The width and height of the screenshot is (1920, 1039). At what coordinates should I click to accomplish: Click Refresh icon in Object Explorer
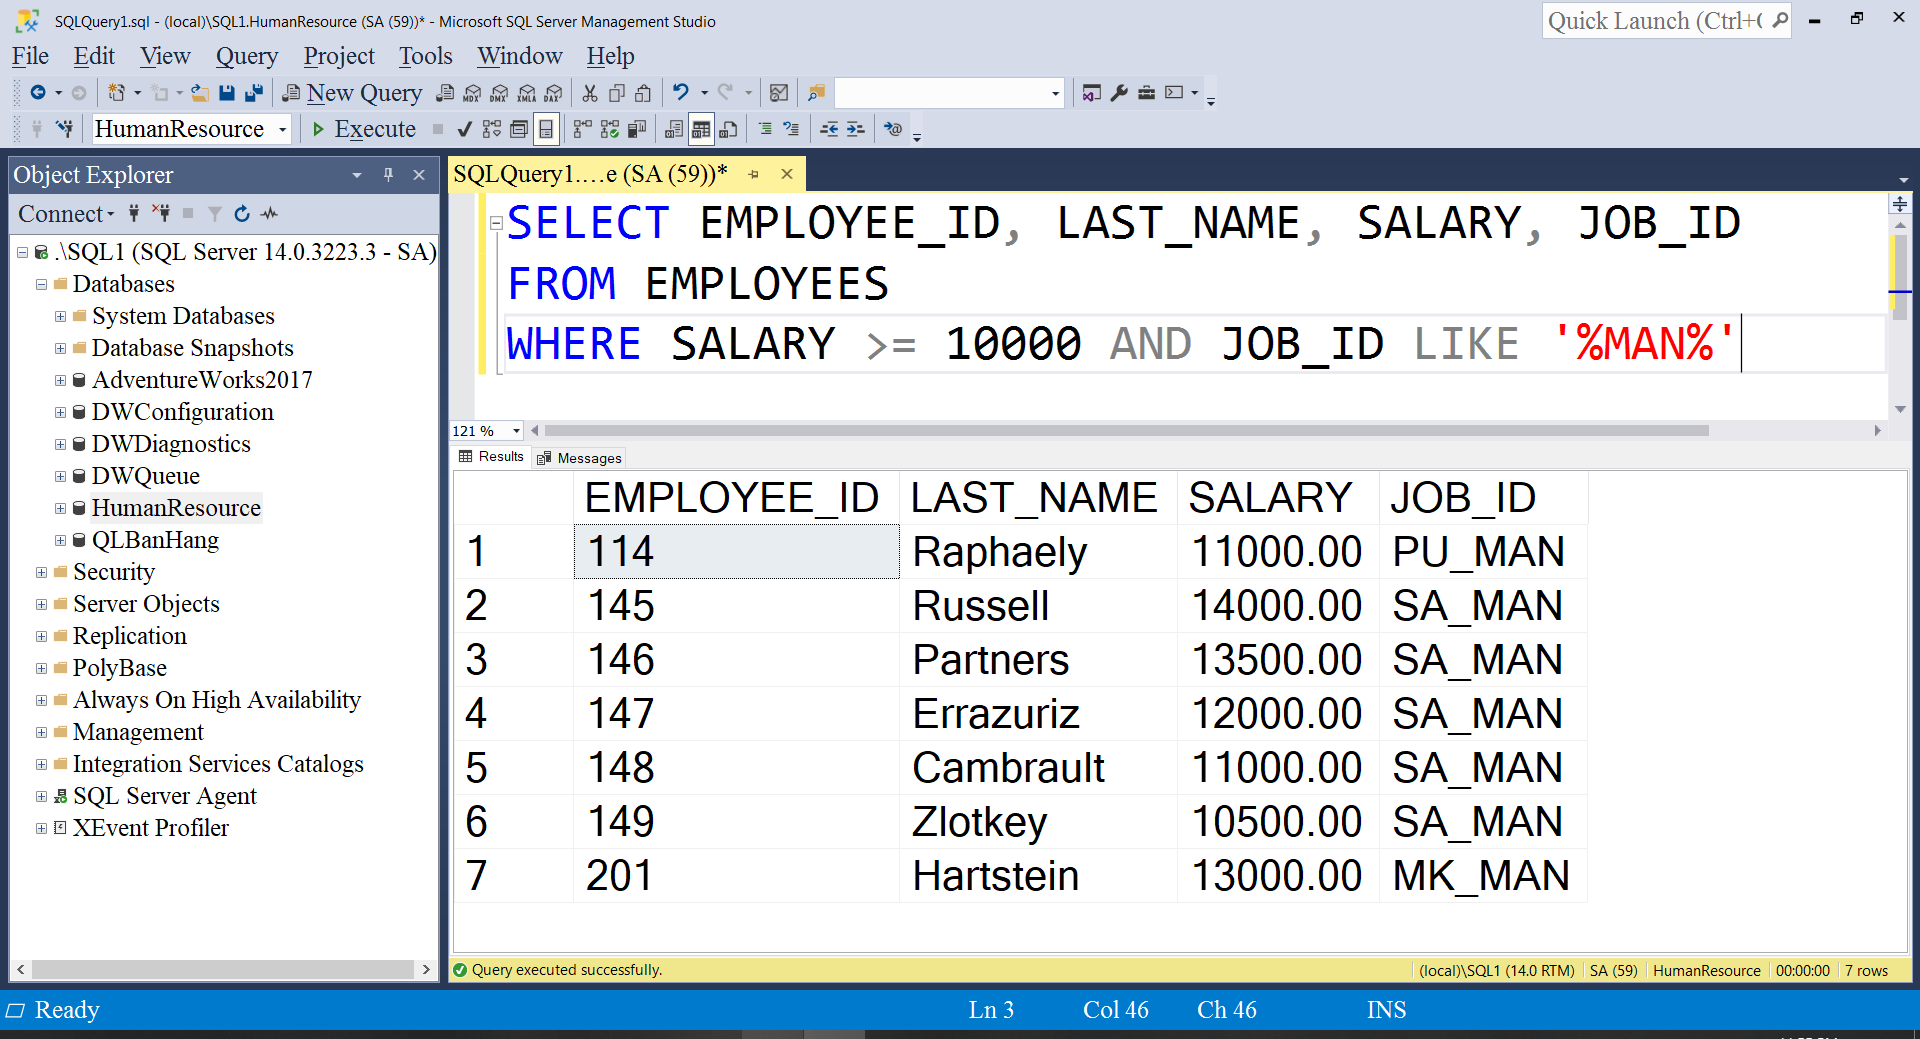pos(242,213)
